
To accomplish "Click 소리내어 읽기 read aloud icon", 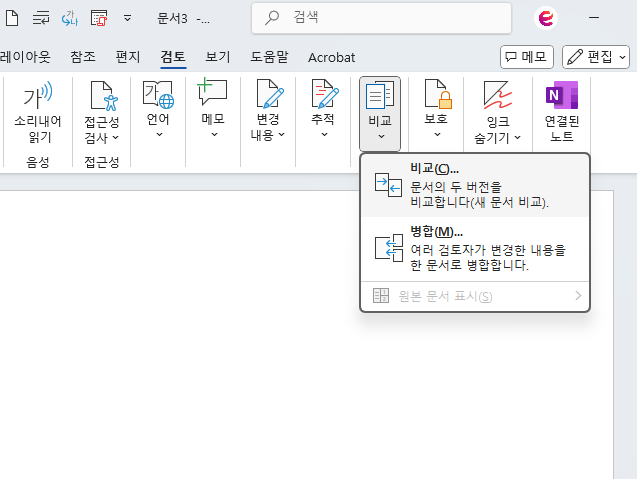I will coord(38,95).
